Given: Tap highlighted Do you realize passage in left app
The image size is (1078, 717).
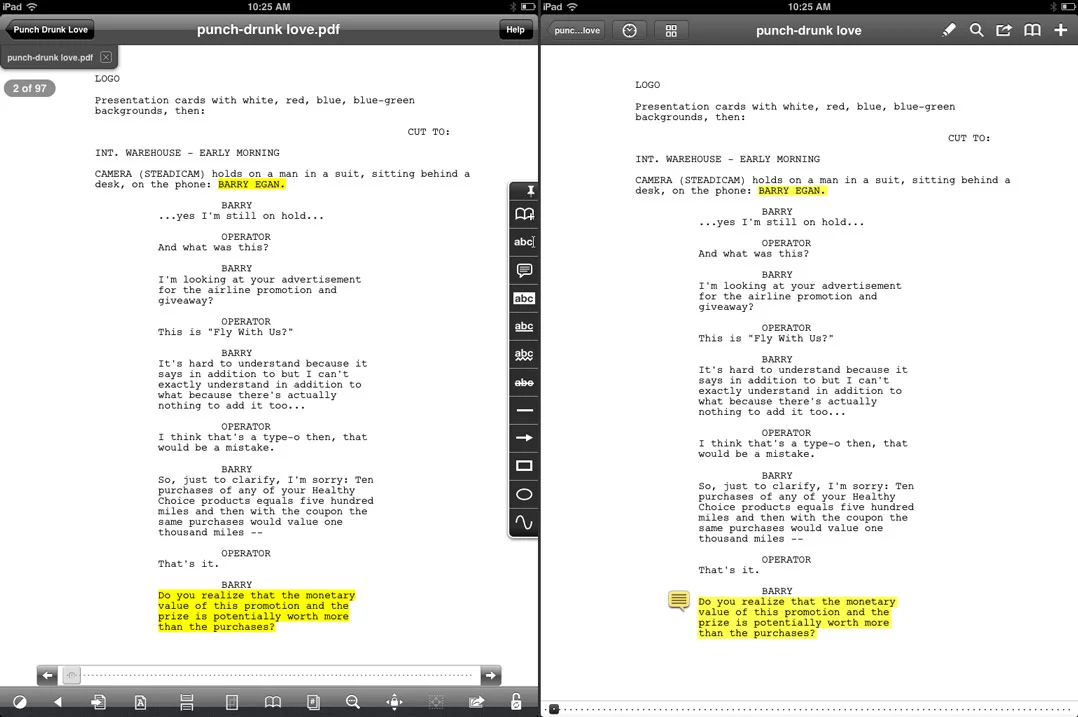Looking at the screenshot, I should (256, 611).
